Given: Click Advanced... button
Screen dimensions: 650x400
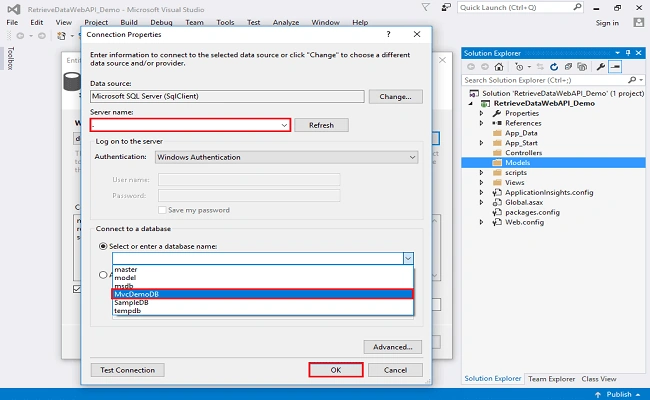Looking at the screenshot, I should click(x=393, y=347).
